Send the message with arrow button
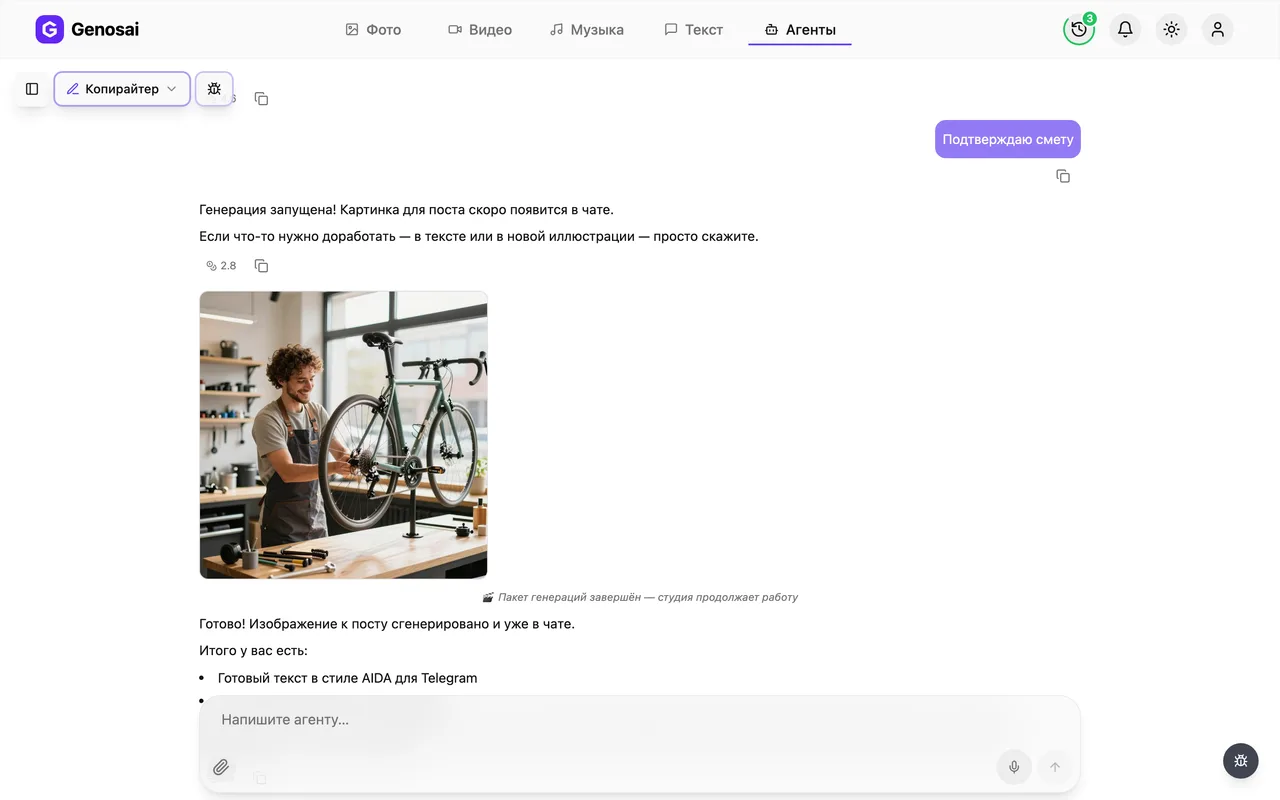Screen dimensions: 1280x800 point(1054,767)
